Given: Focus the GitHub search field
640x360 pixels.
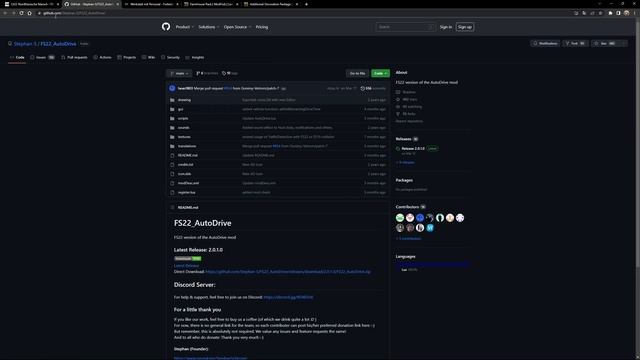Looking at the screenshot, I should 405,27.
